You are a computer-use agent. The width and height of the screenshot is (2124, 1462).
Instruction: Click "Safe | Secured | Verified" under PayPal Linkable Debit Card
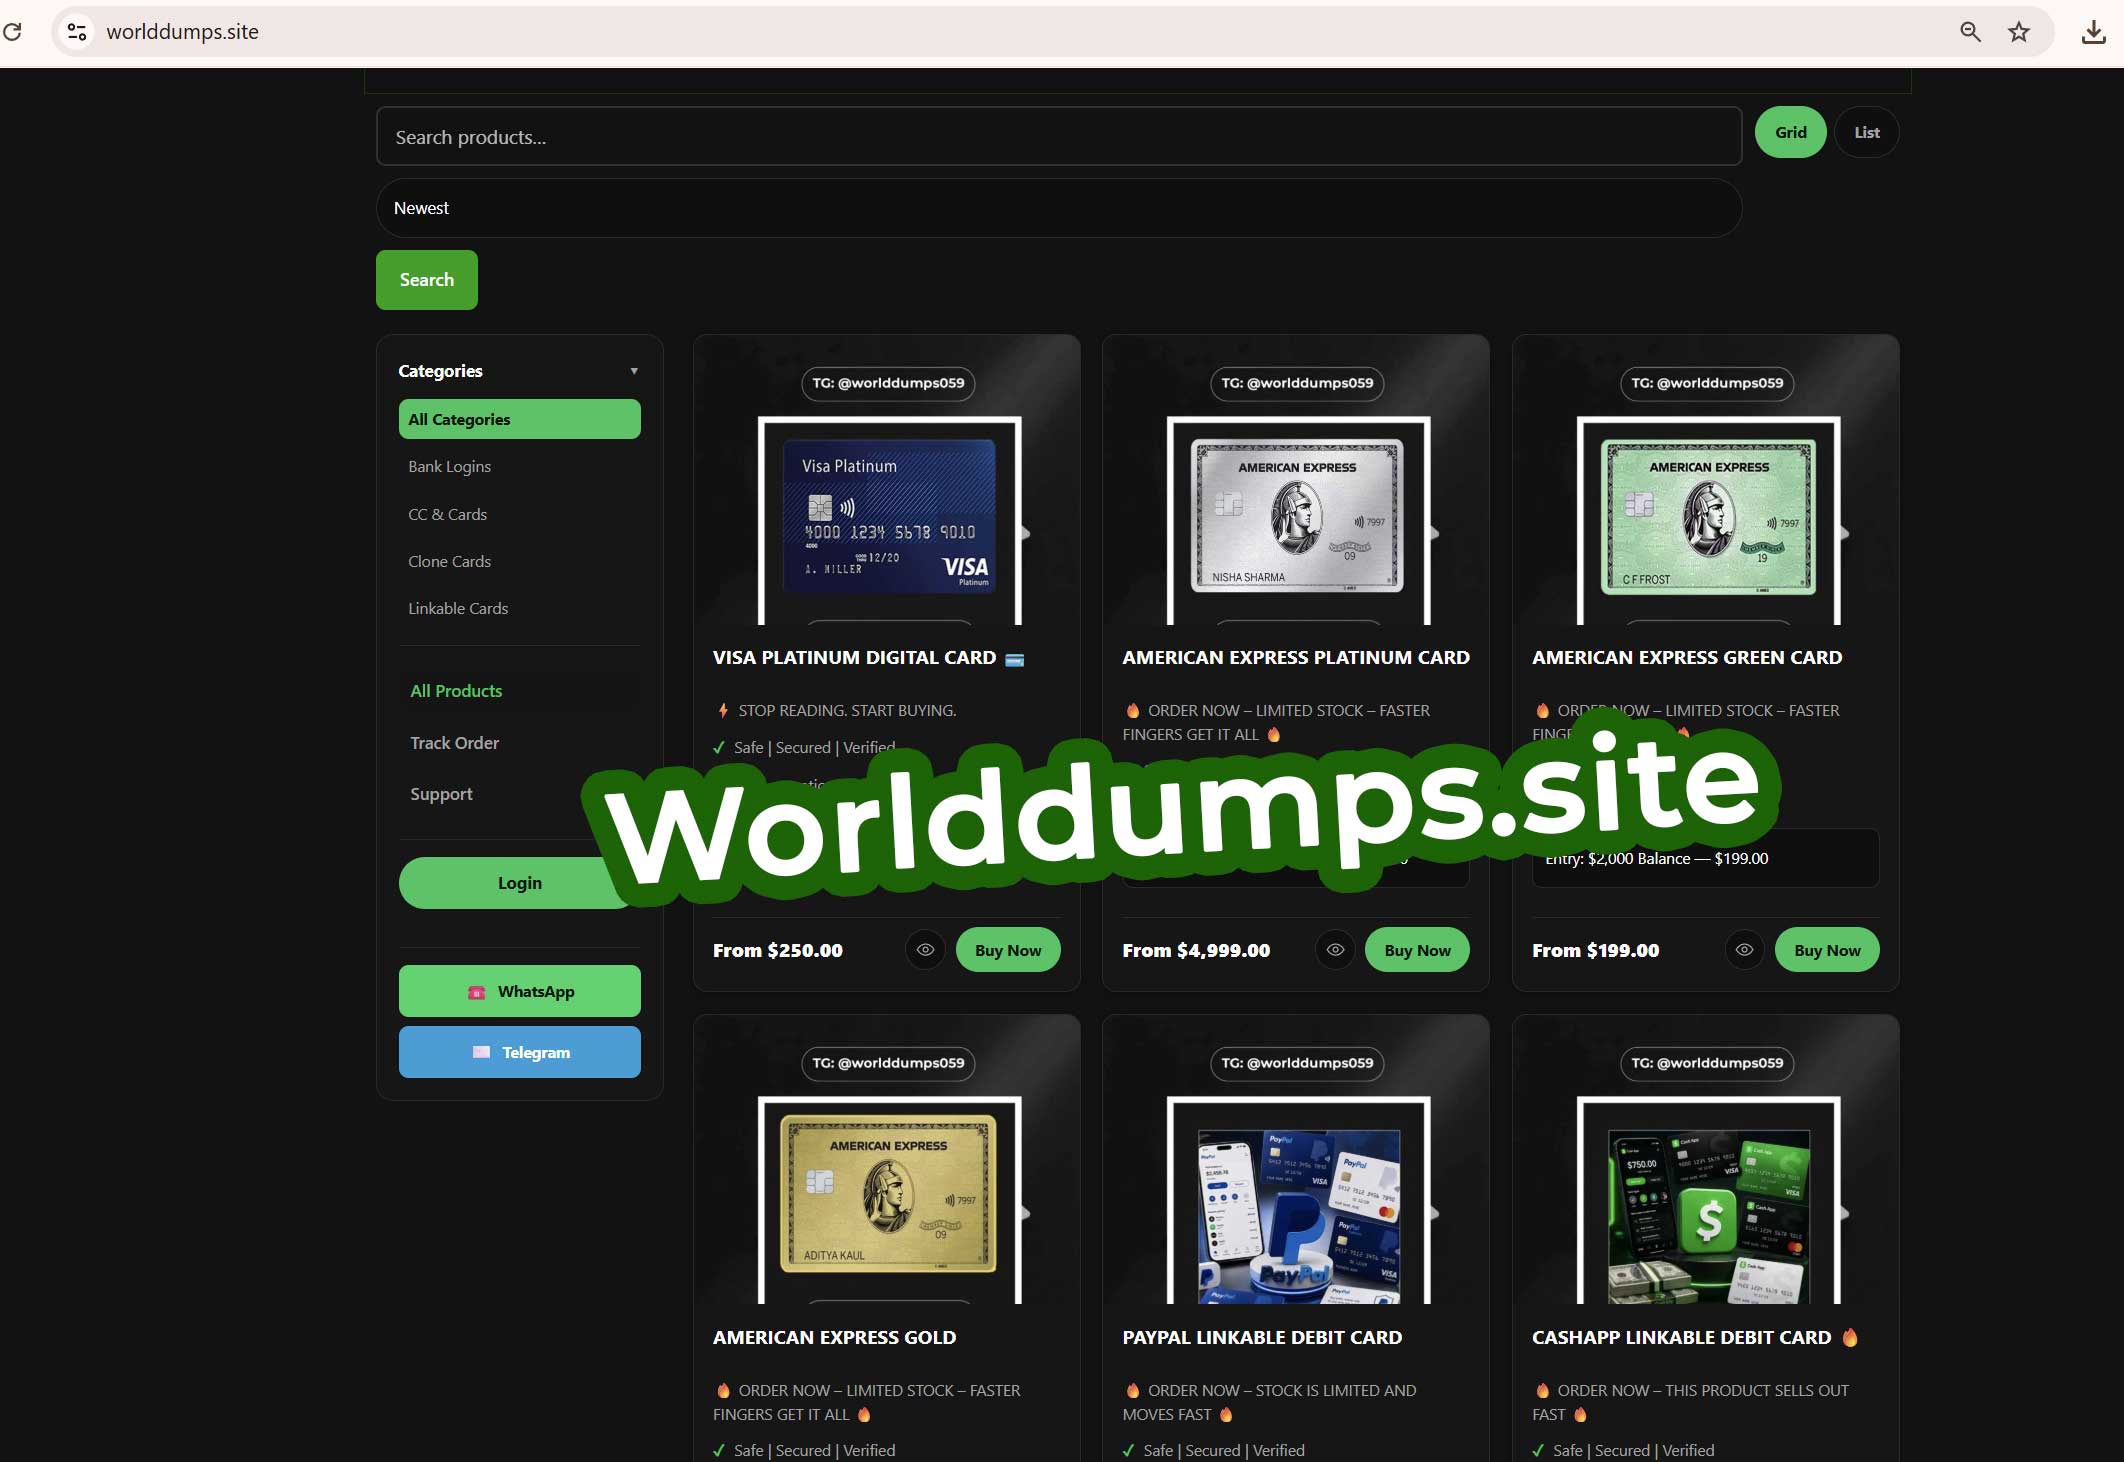click(1224, 1450)
